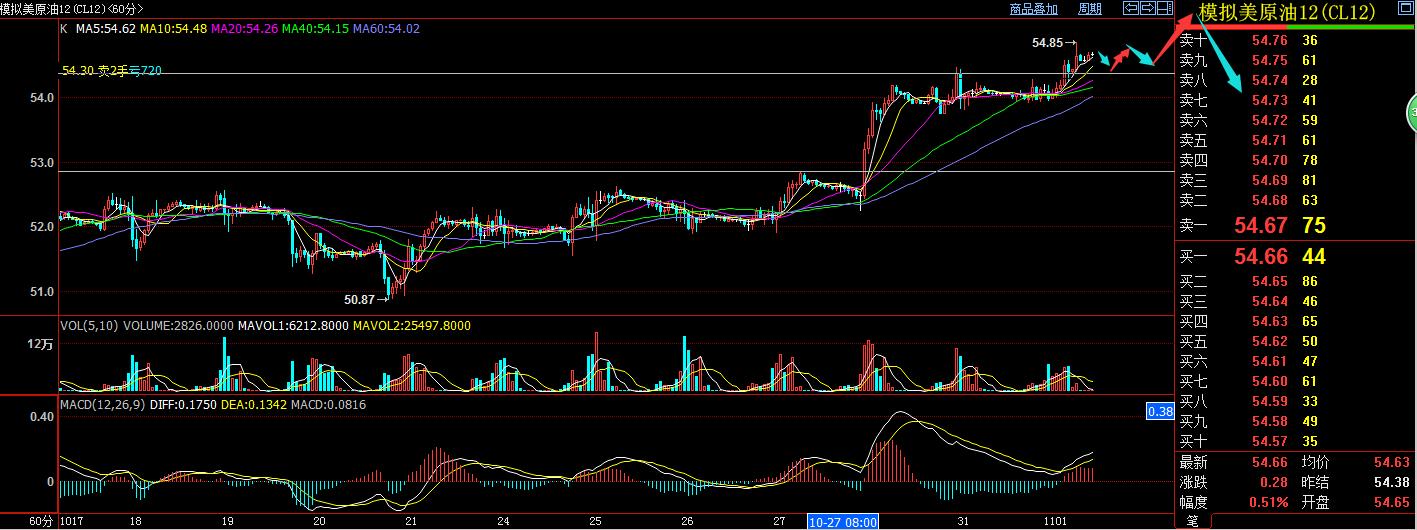The width and height of the screenshot is (1417, 530).
Task: Click the 幅度 percentage 0.51%
Action: point(1267,502)
